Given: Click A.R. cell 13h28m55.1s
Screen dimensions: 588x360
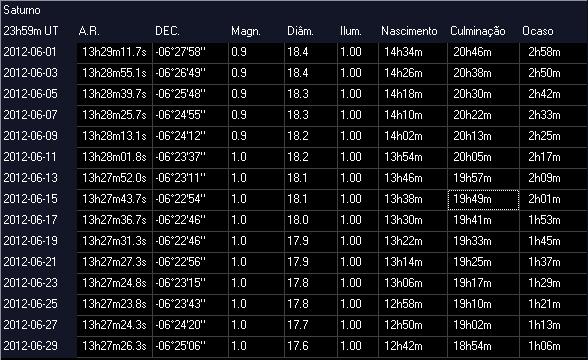Looking at the screenshot, I should [114, 73].
